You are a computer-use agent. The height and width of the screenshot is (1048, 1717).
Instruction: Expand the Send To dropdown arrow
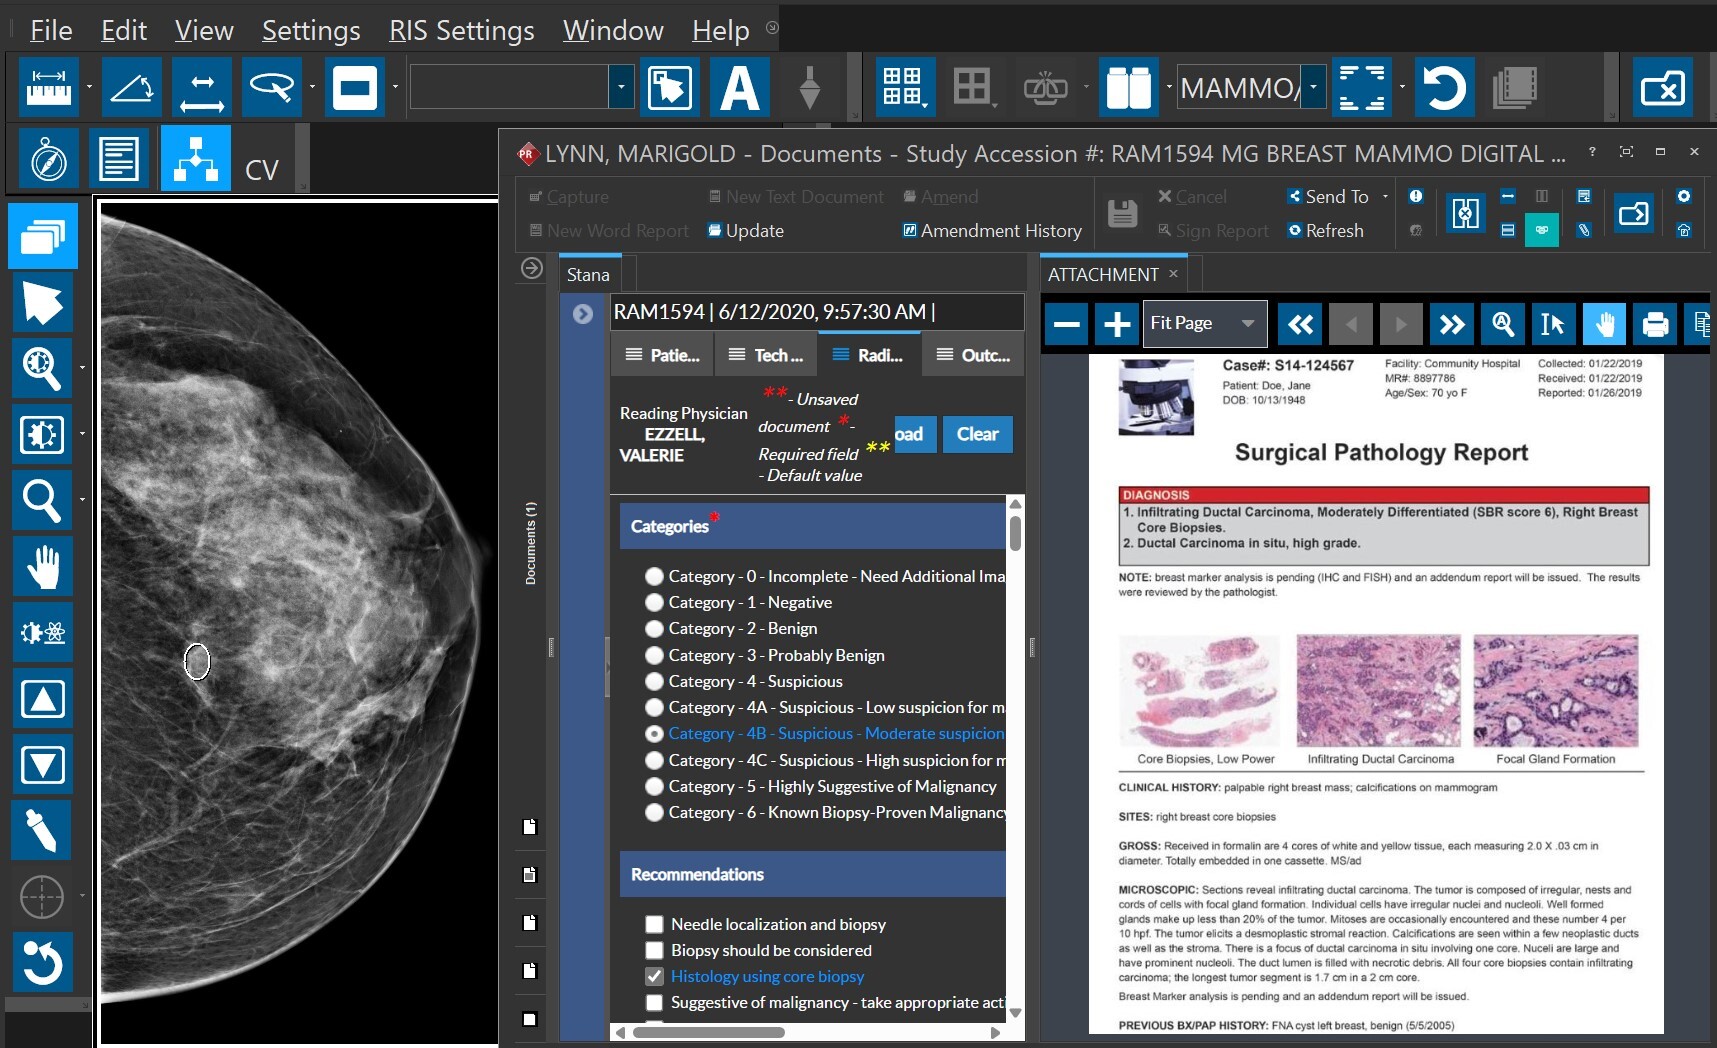coord(1385,196)
